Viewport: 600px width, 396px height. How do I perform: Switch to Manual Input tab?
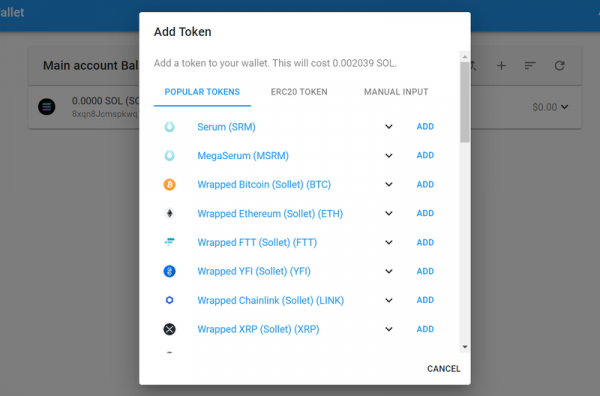click(x=396, y=92)
